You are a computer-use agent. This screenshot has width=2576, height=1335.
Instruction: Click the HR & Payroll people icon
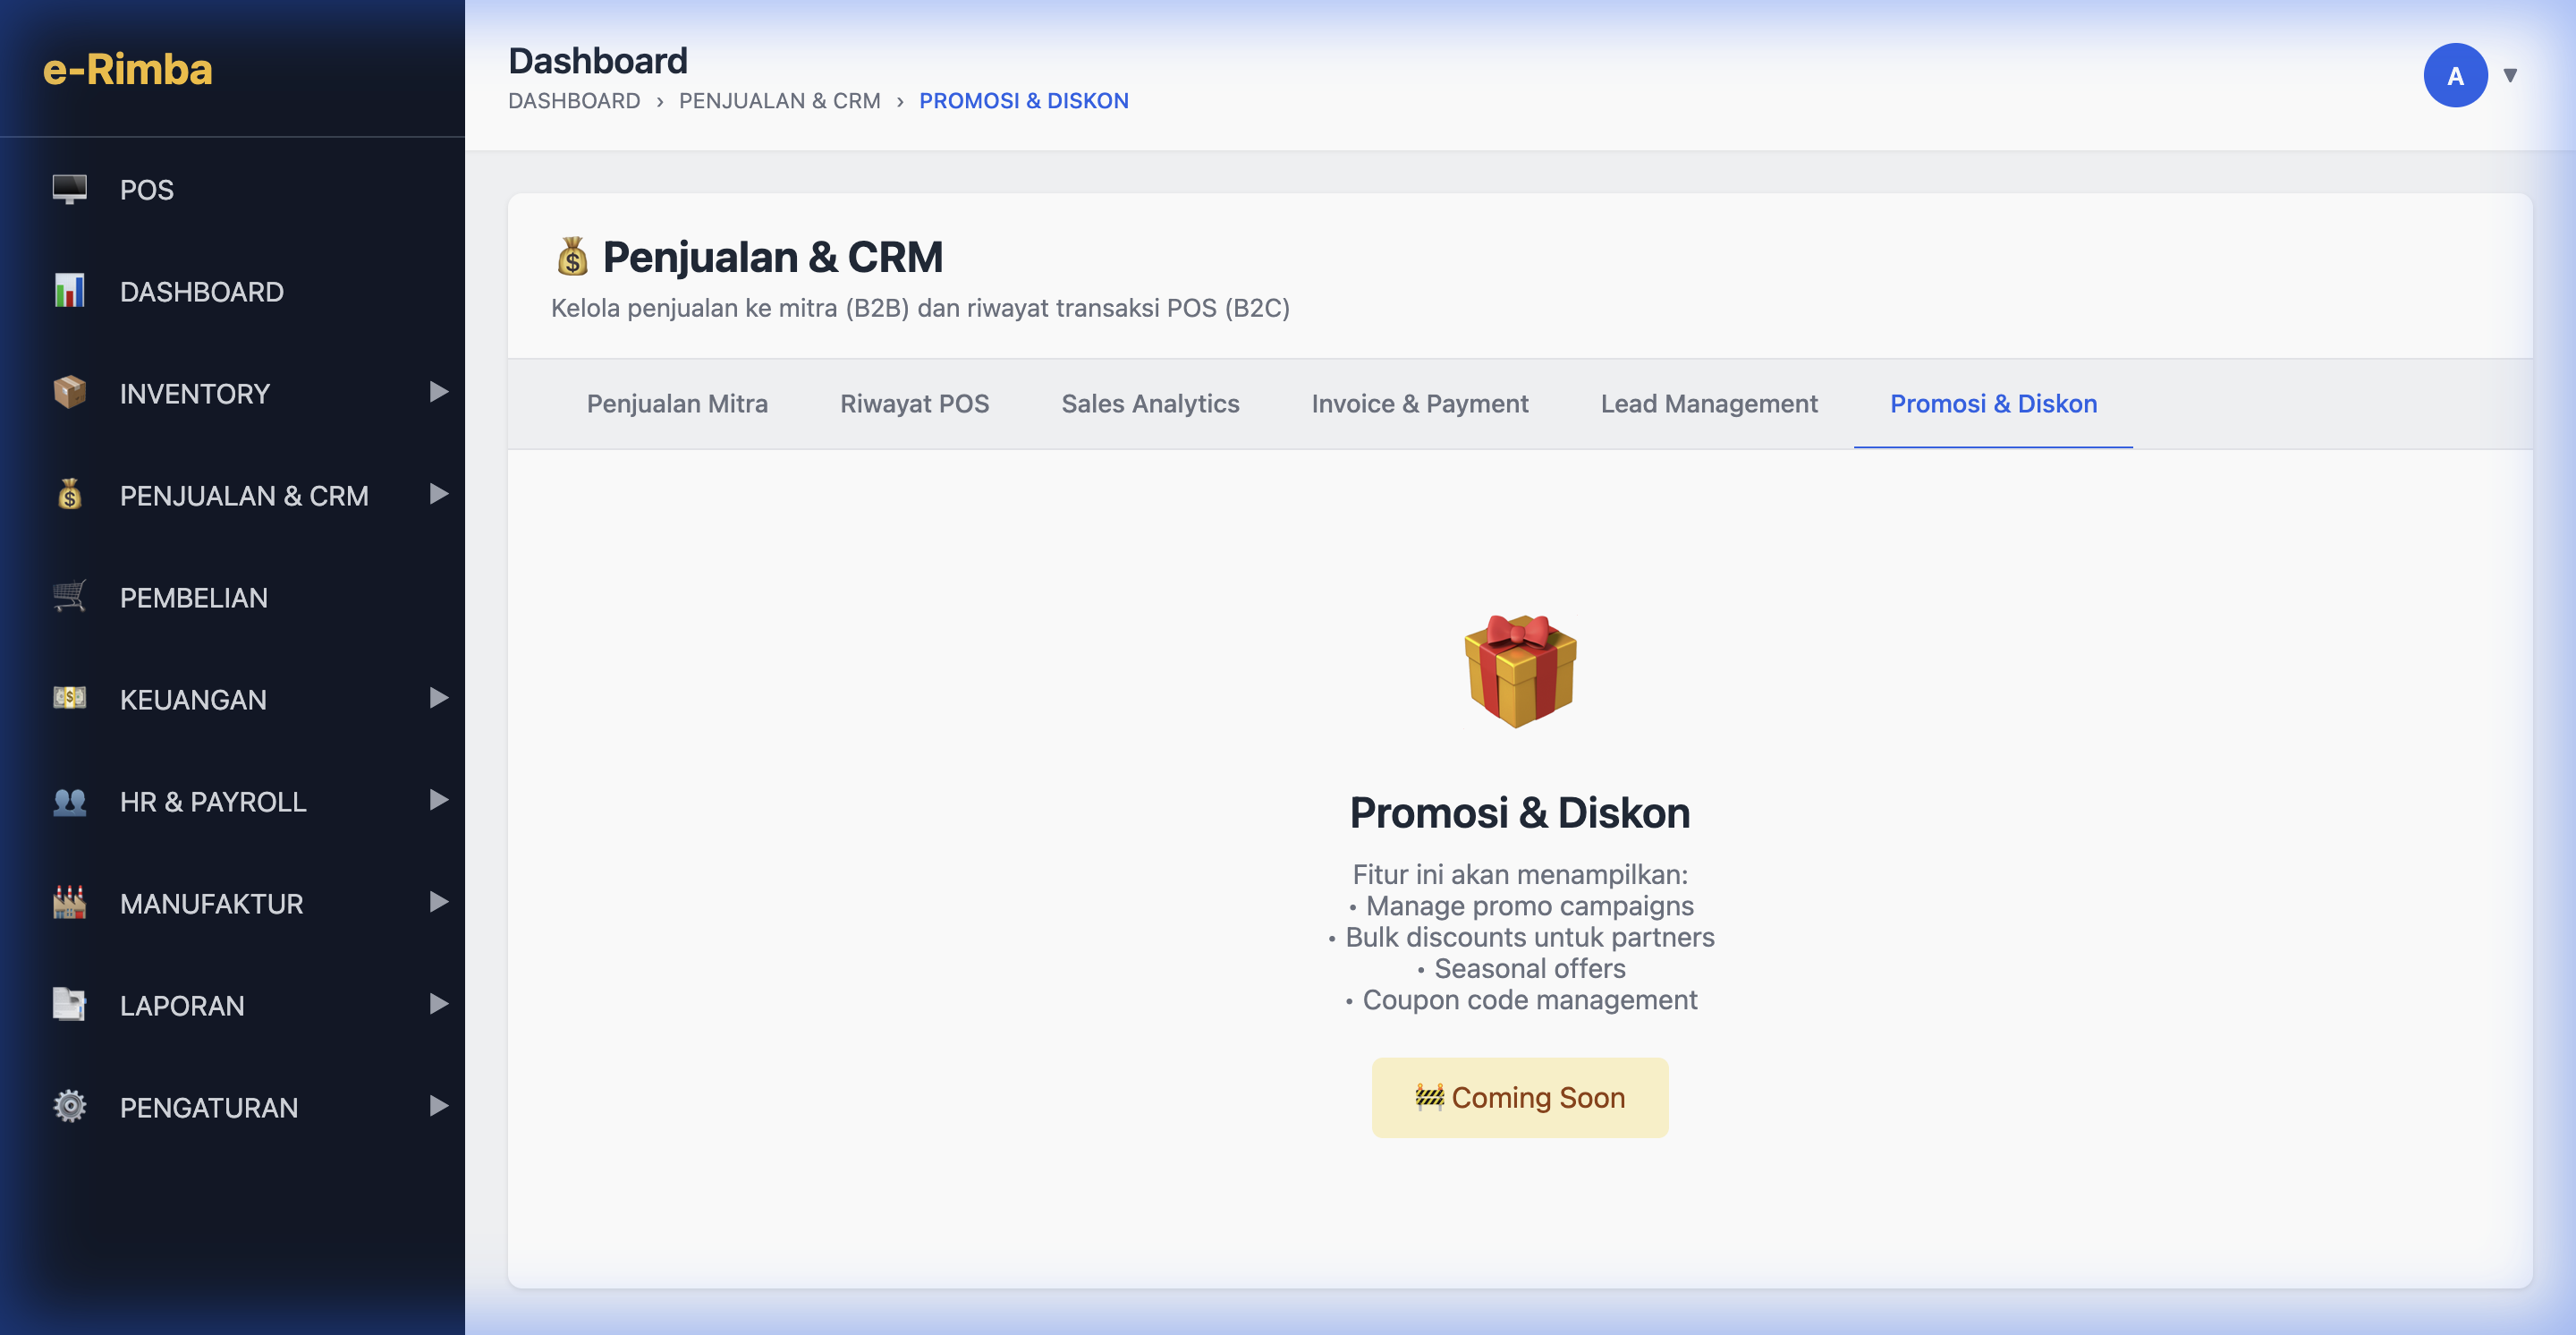pyautogui.click(x=69, y=801)
